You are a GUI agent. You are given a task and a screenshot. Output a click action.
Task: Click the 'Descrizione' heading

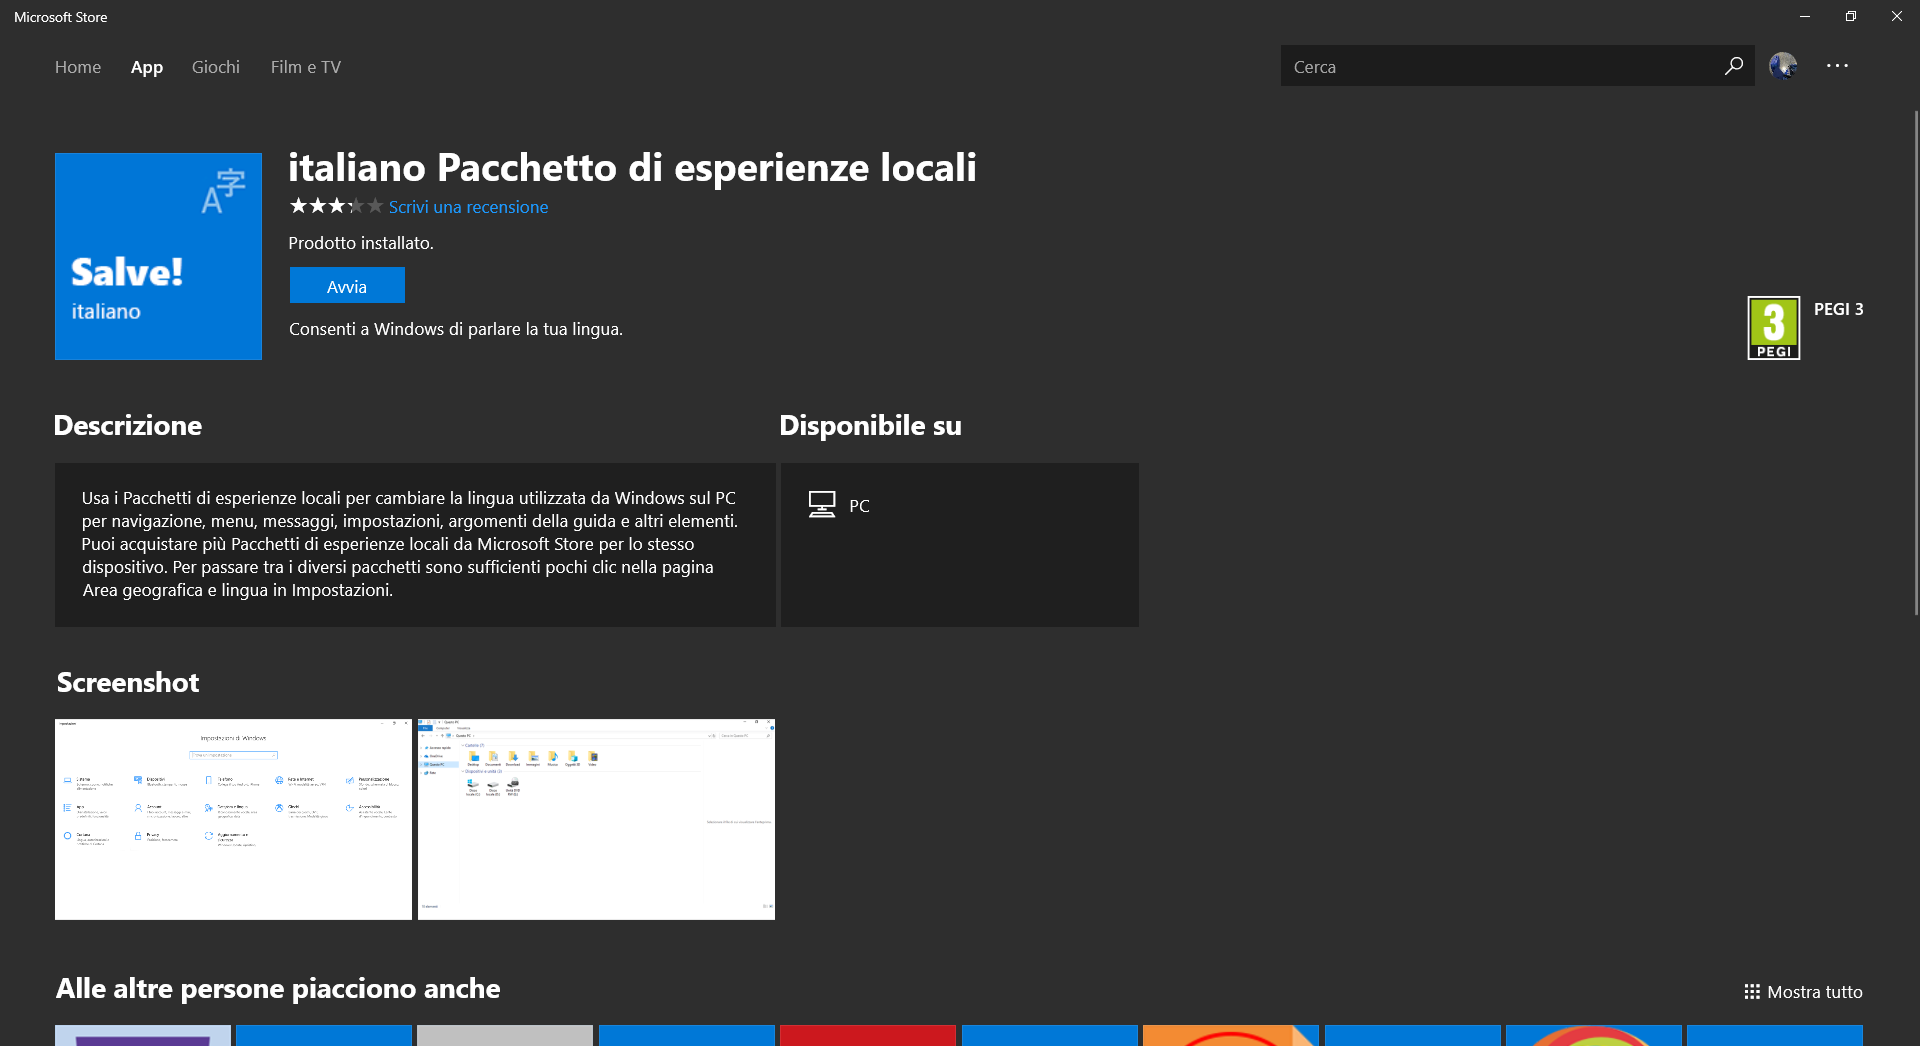pos(128,425)
